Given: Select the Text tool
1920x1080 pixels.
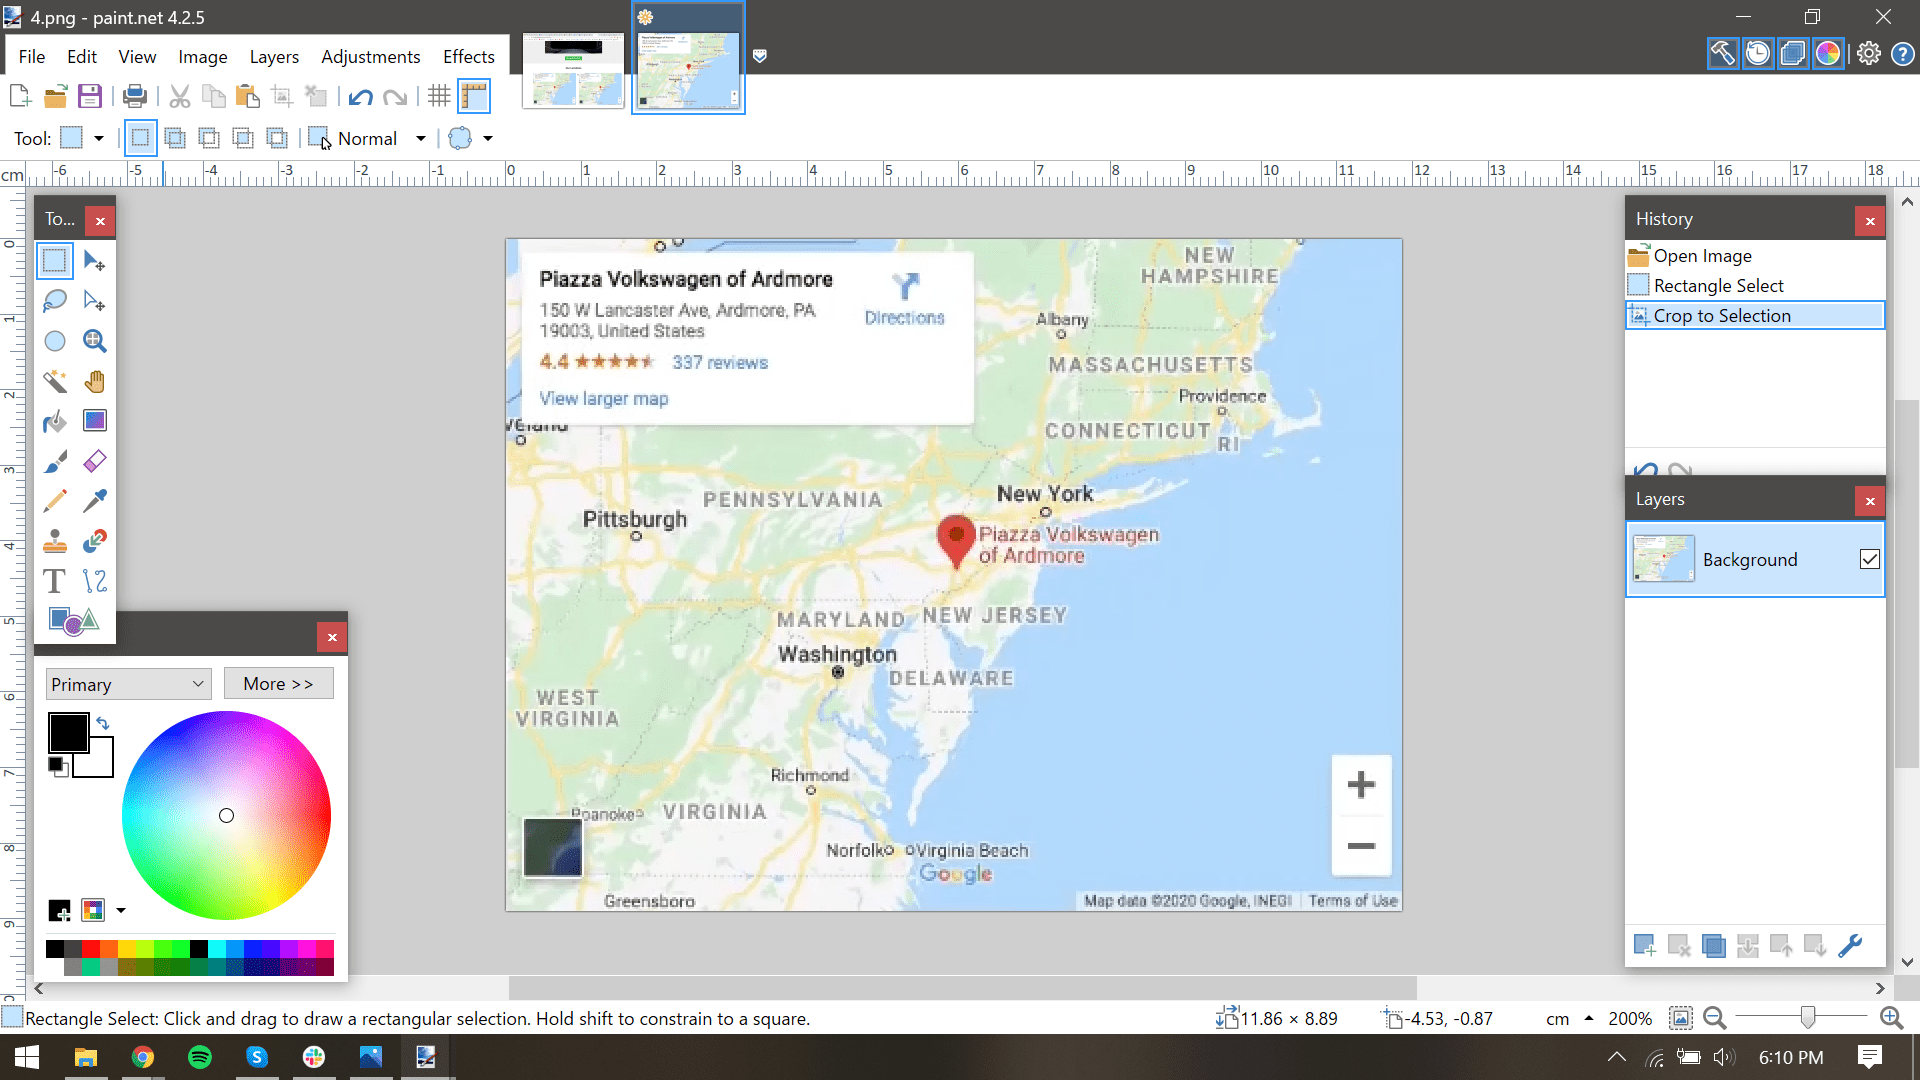Looking at the screenshot, I should click(55, 582).
